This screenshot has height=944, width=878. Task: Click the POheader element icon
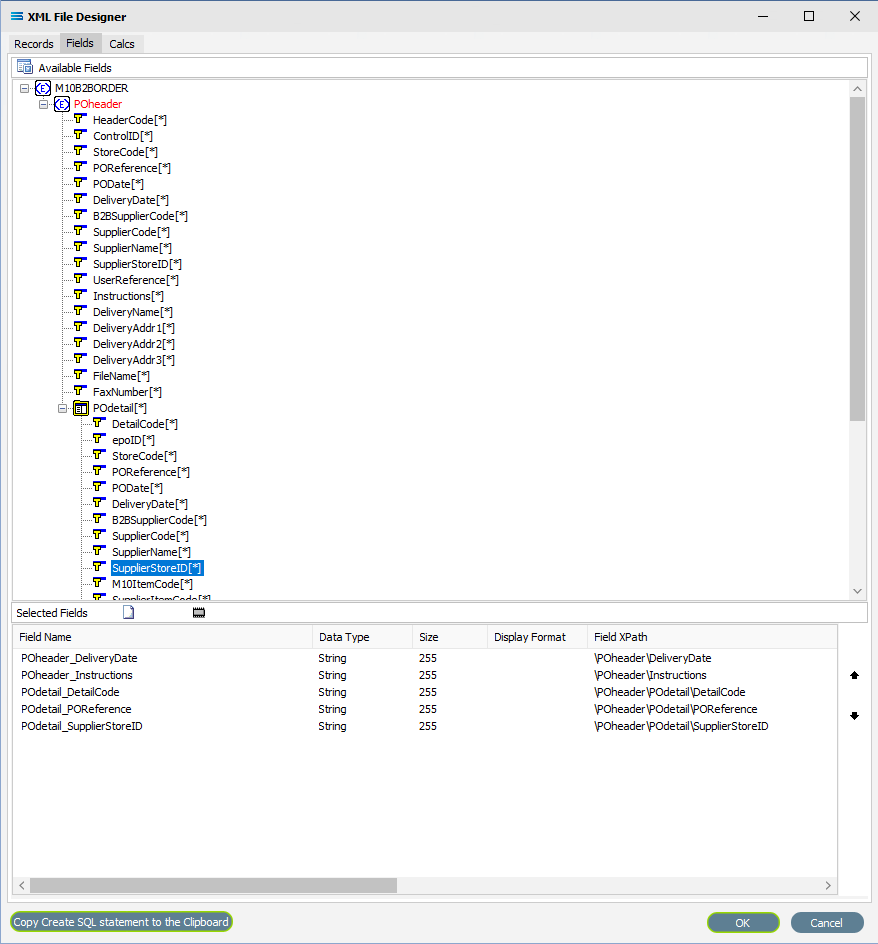[62, 104]
